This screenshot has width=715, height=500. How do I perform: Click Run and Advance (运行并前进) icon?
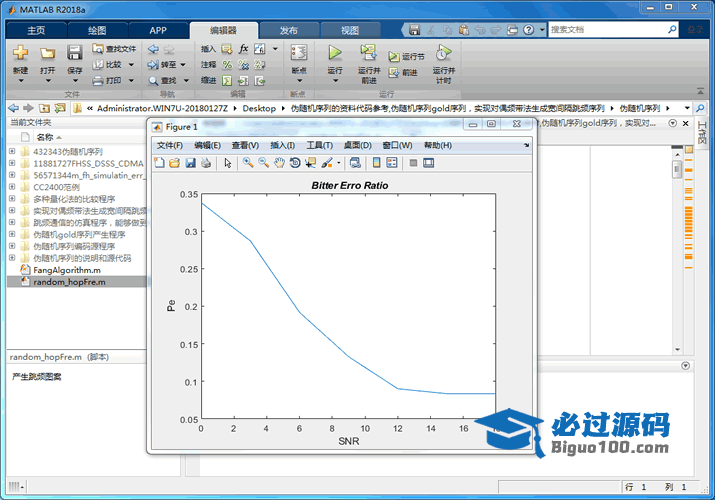pyautogui.click(x=368, y=53)
